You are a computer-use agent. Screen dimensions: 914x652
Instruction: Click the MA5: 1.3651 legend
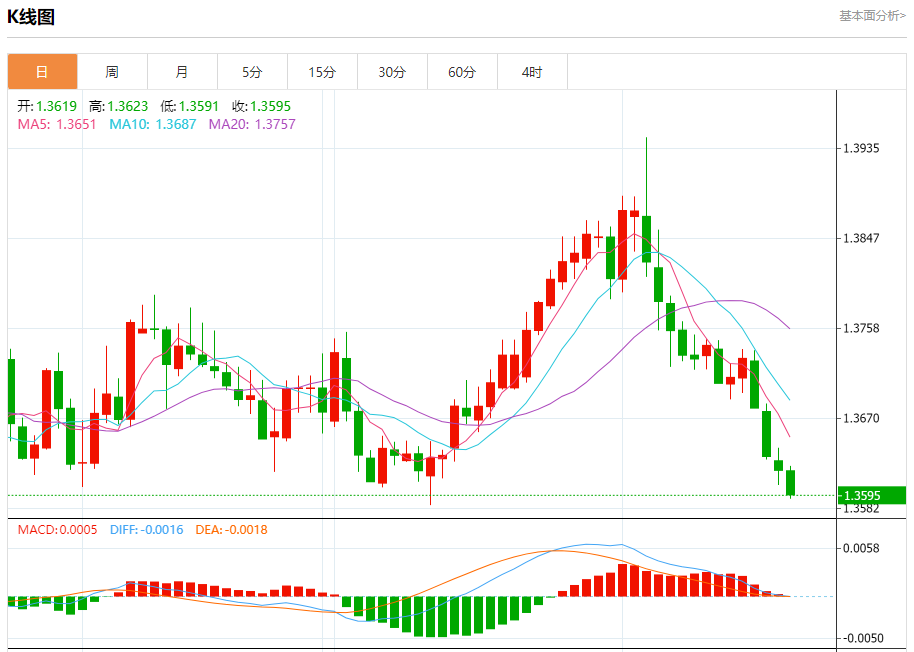point(57,124)
